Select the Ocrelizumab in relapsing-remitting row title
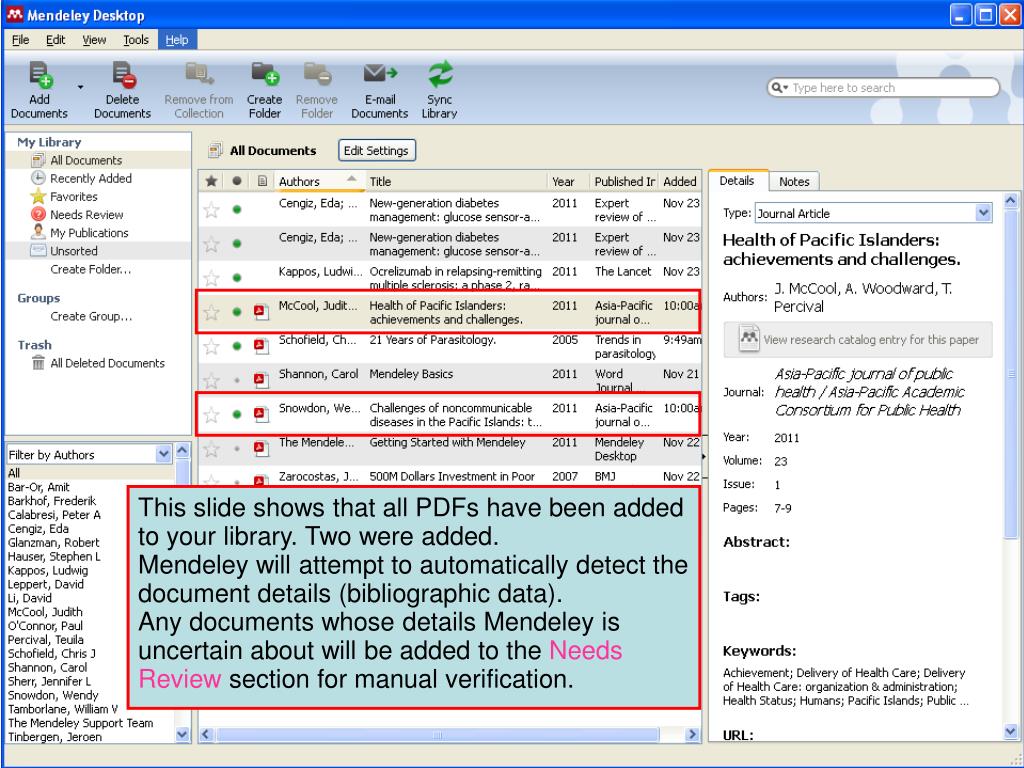1024x768 pixels. tap(455, 278)
